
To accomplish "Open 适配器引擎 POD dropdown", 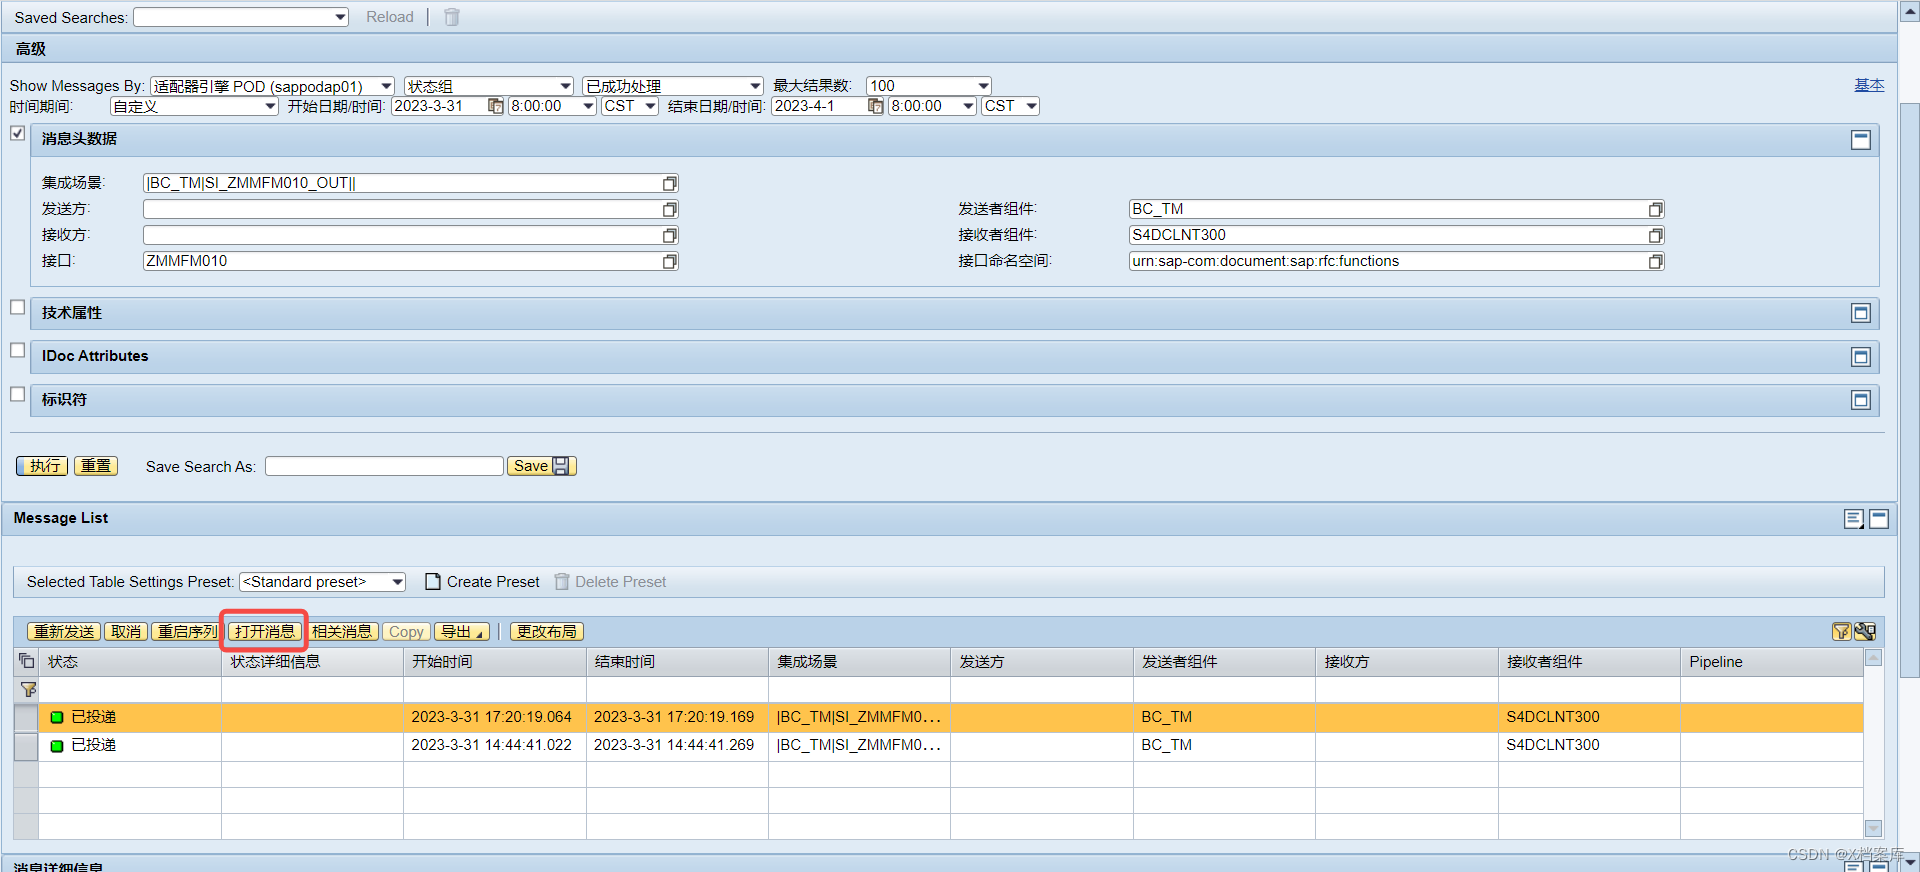I will (x=387, y=86).
